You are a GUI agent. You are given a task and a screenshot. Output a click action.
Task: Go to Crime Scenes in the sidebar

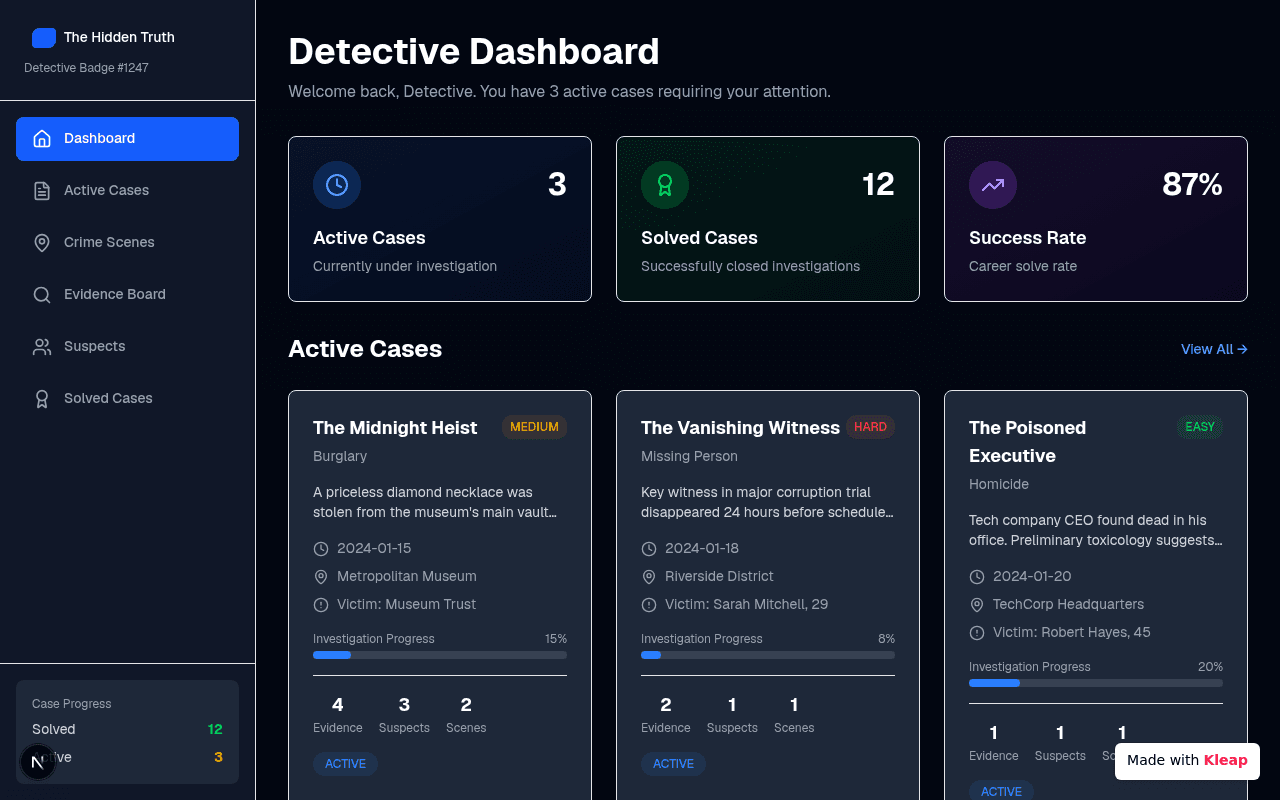click(x=127, y=243)
